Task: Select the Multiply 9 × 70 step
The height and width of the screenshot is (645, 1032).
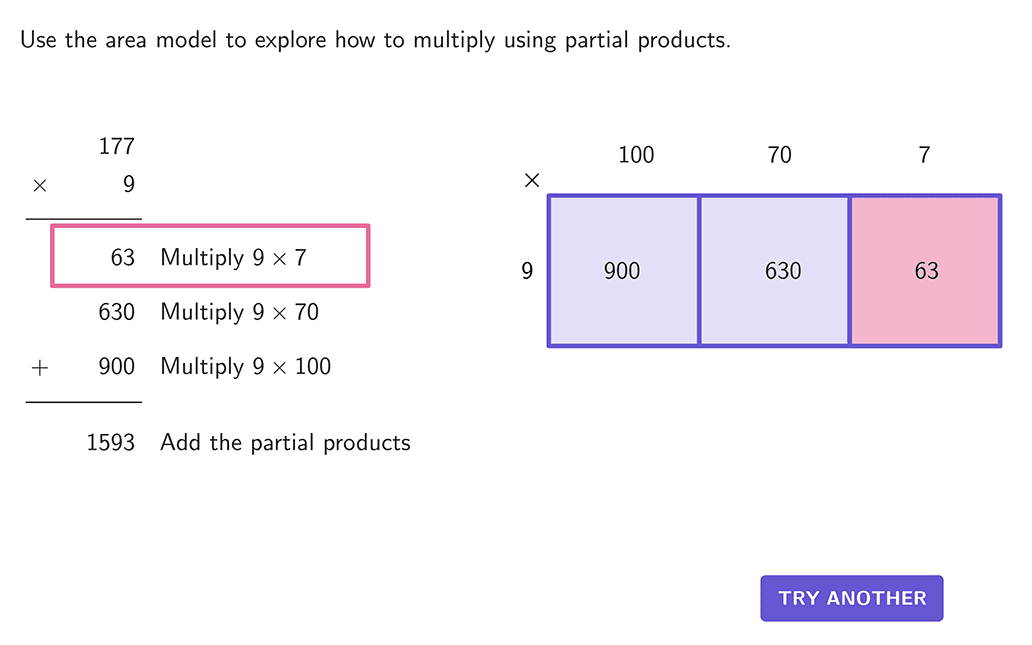Action: click(239, 312)
